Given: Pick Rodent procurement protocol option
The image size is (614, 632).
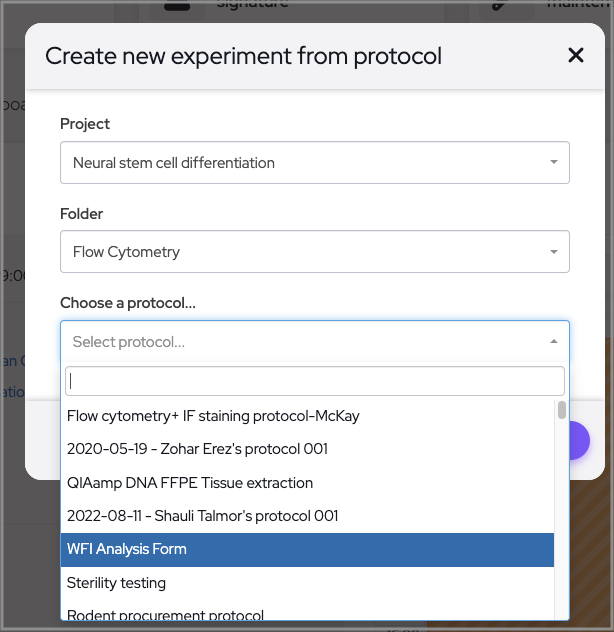Looking at the screenshot, I should click(x=165, y=615).
